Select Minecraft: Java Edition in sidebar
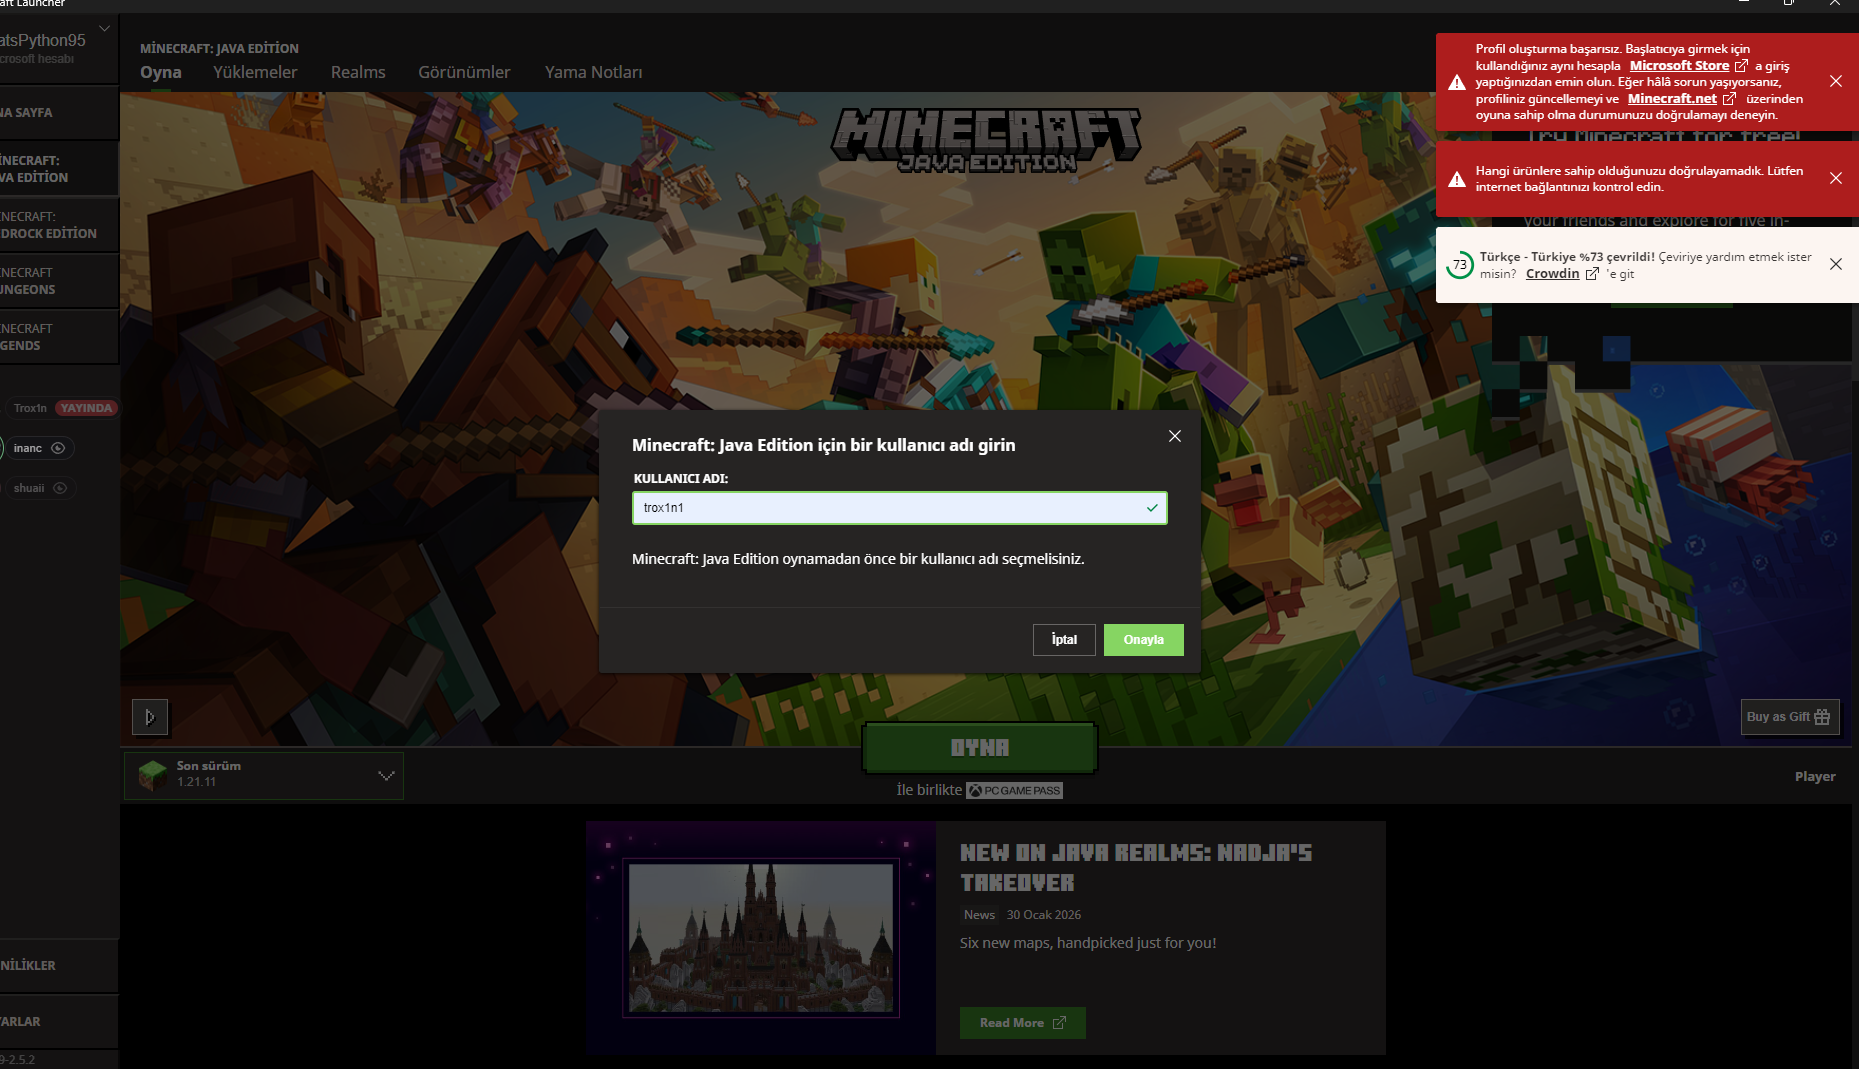The height and width of the screenshot is (1069, 1859). (59, 169)
